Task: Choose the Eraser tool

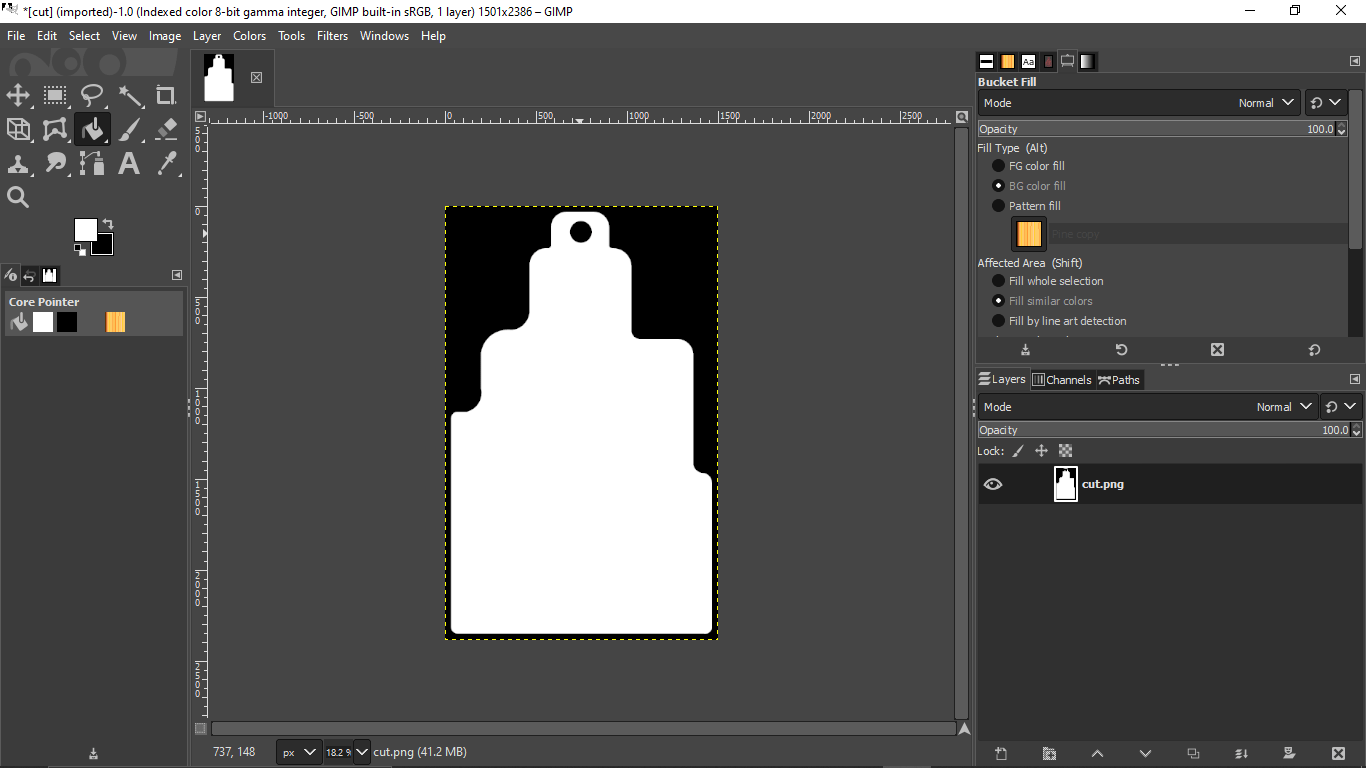Action: [x=166, y=129]
